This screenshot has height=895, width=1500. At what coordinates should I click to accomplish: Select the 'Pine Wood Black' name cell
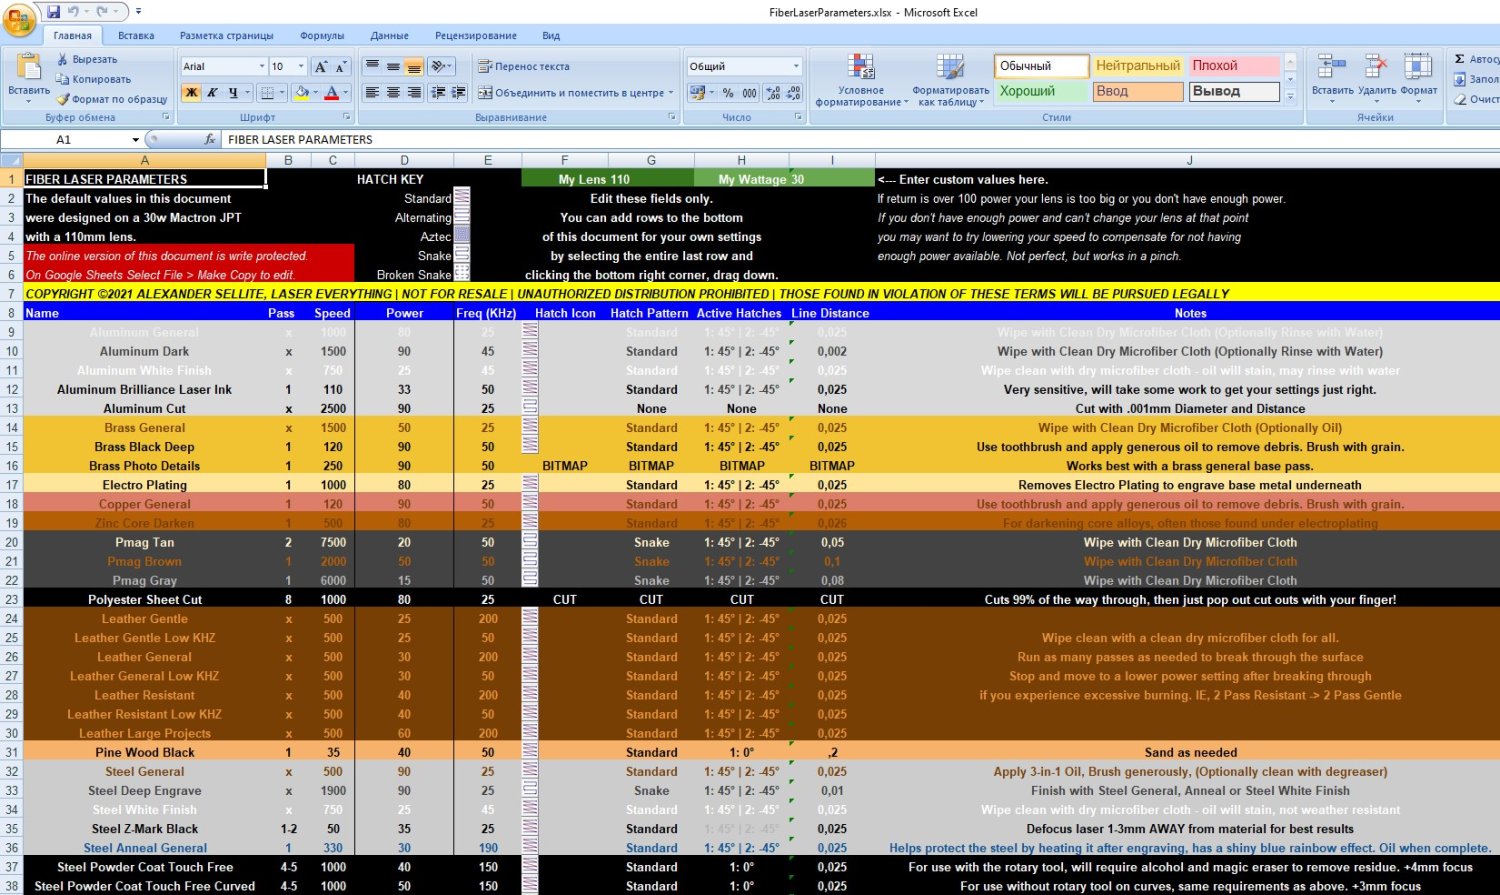[145, 753]
